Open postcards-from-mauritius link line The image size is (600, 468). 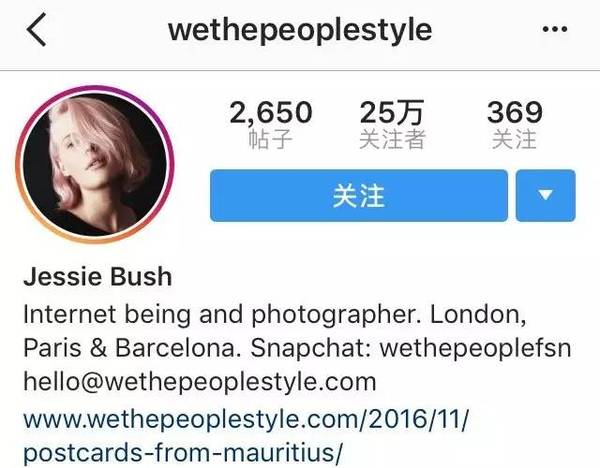(x=183, y=452)
